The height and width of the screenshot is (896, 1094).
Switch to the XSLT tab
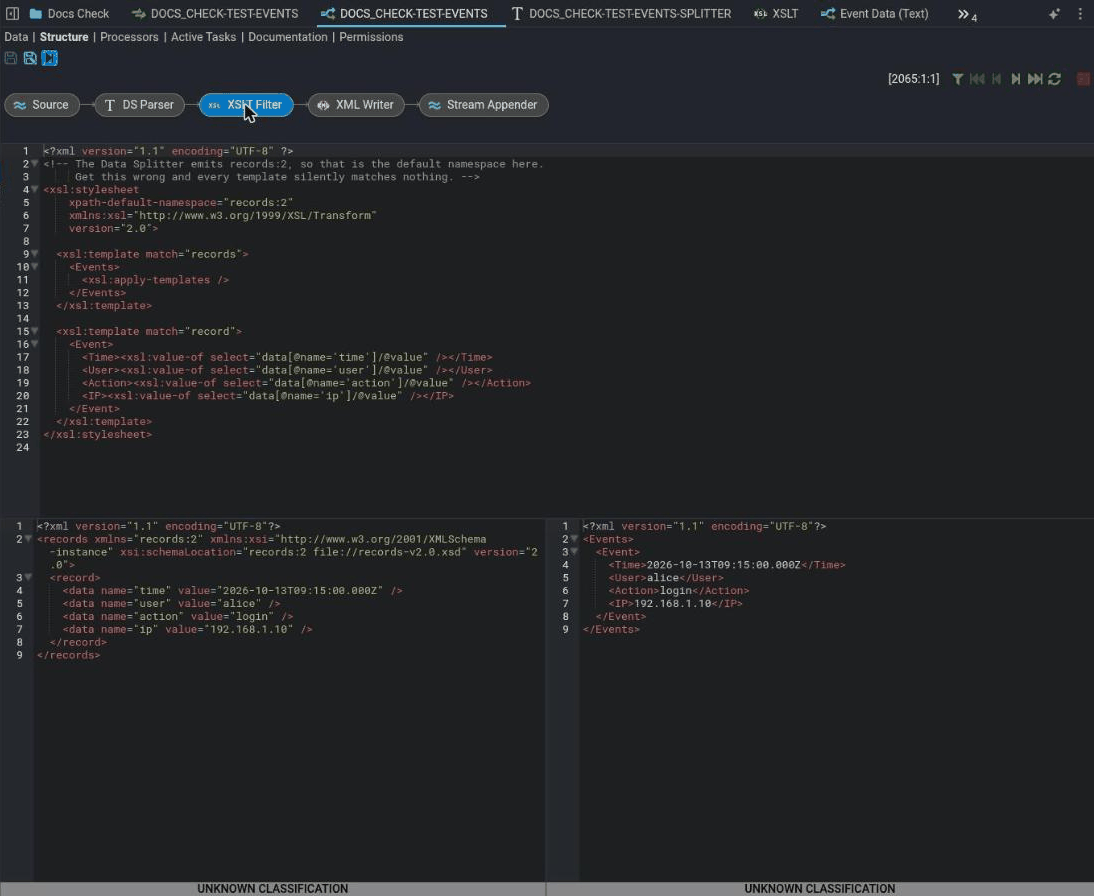(x=776, y=13)
